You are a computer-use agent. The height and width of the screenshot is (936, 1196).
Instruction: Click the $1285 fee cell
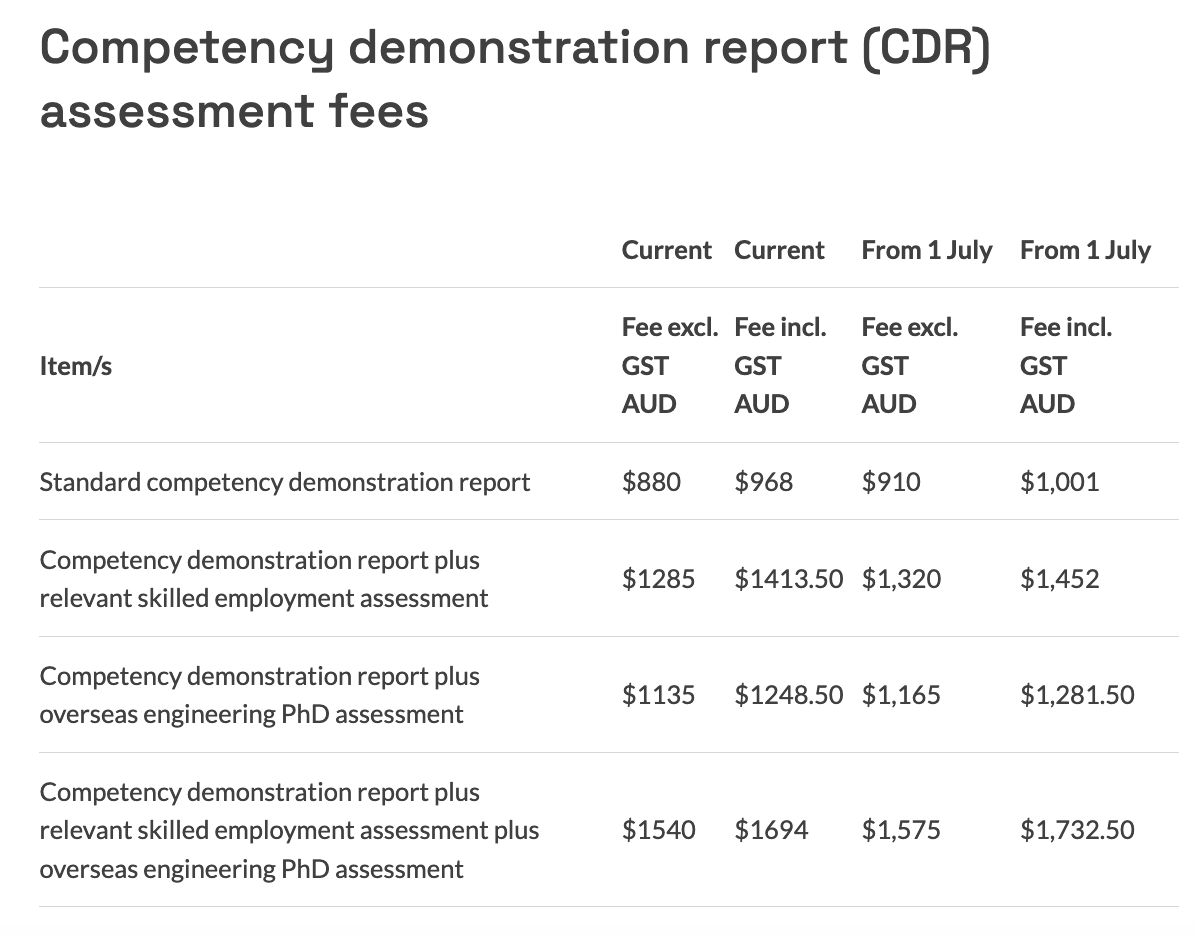tap(658, 579)
